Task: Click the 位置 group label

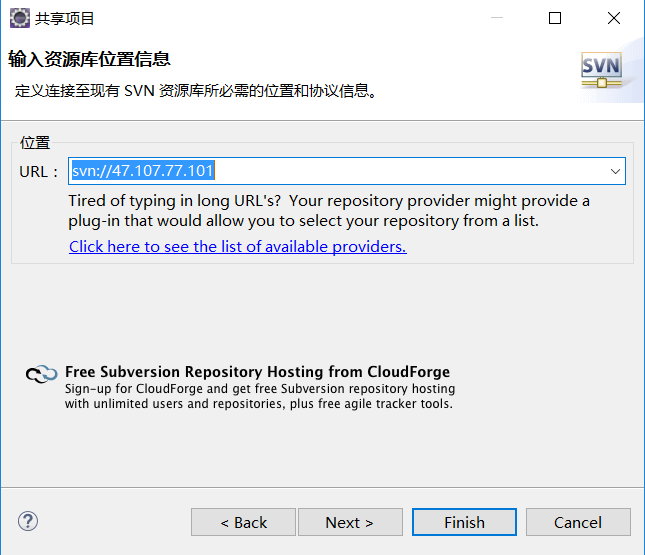Action: [x=35, y=143]
